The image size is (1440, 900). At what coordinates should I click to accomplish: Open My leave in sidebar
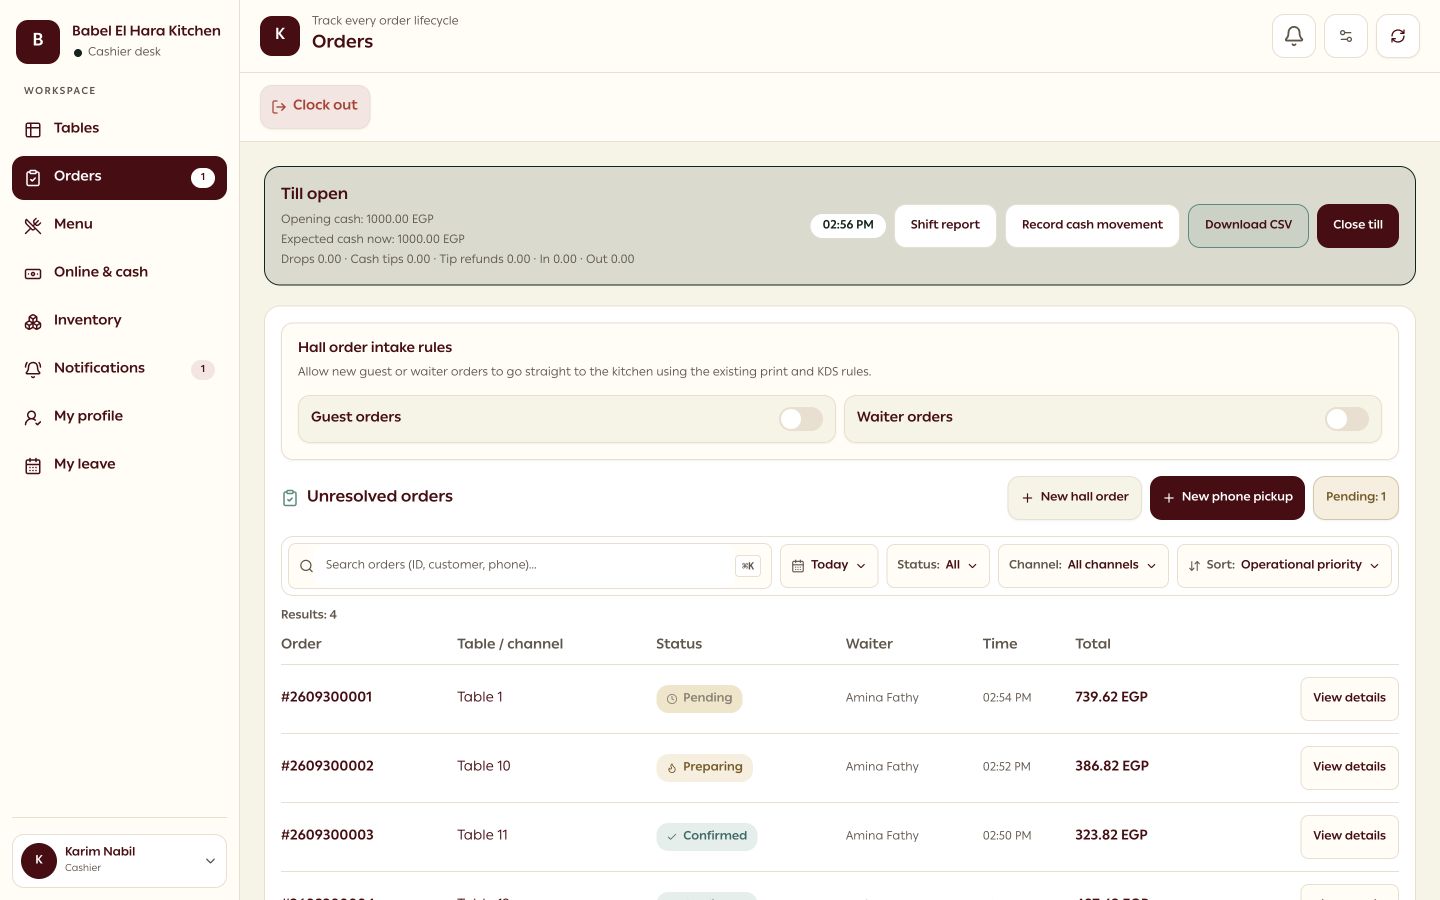119,465
